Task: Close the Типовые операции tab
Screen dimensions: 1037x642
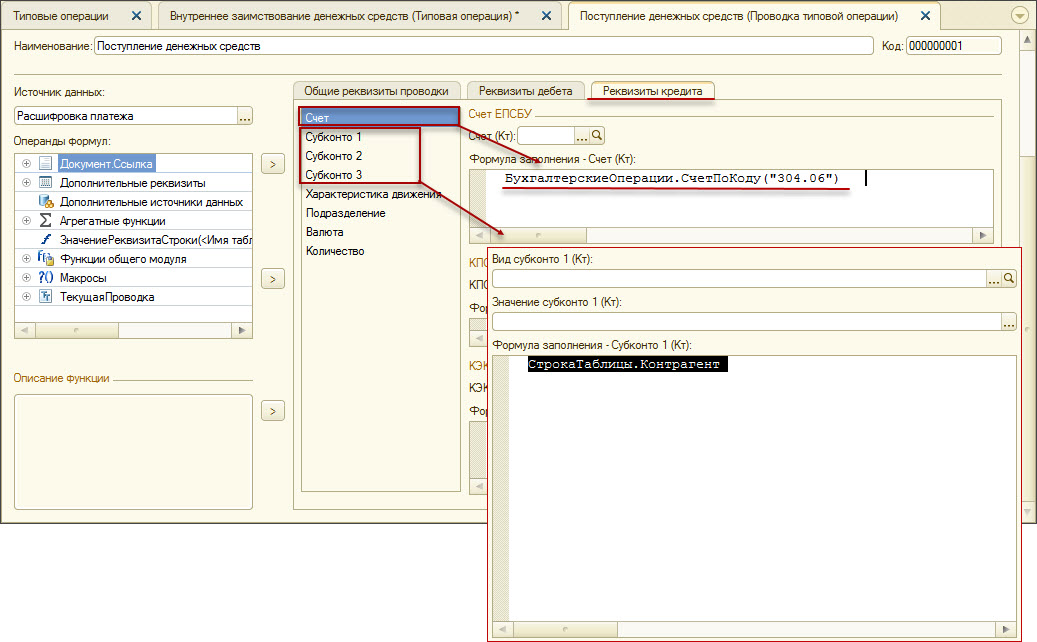Action: 136,16
